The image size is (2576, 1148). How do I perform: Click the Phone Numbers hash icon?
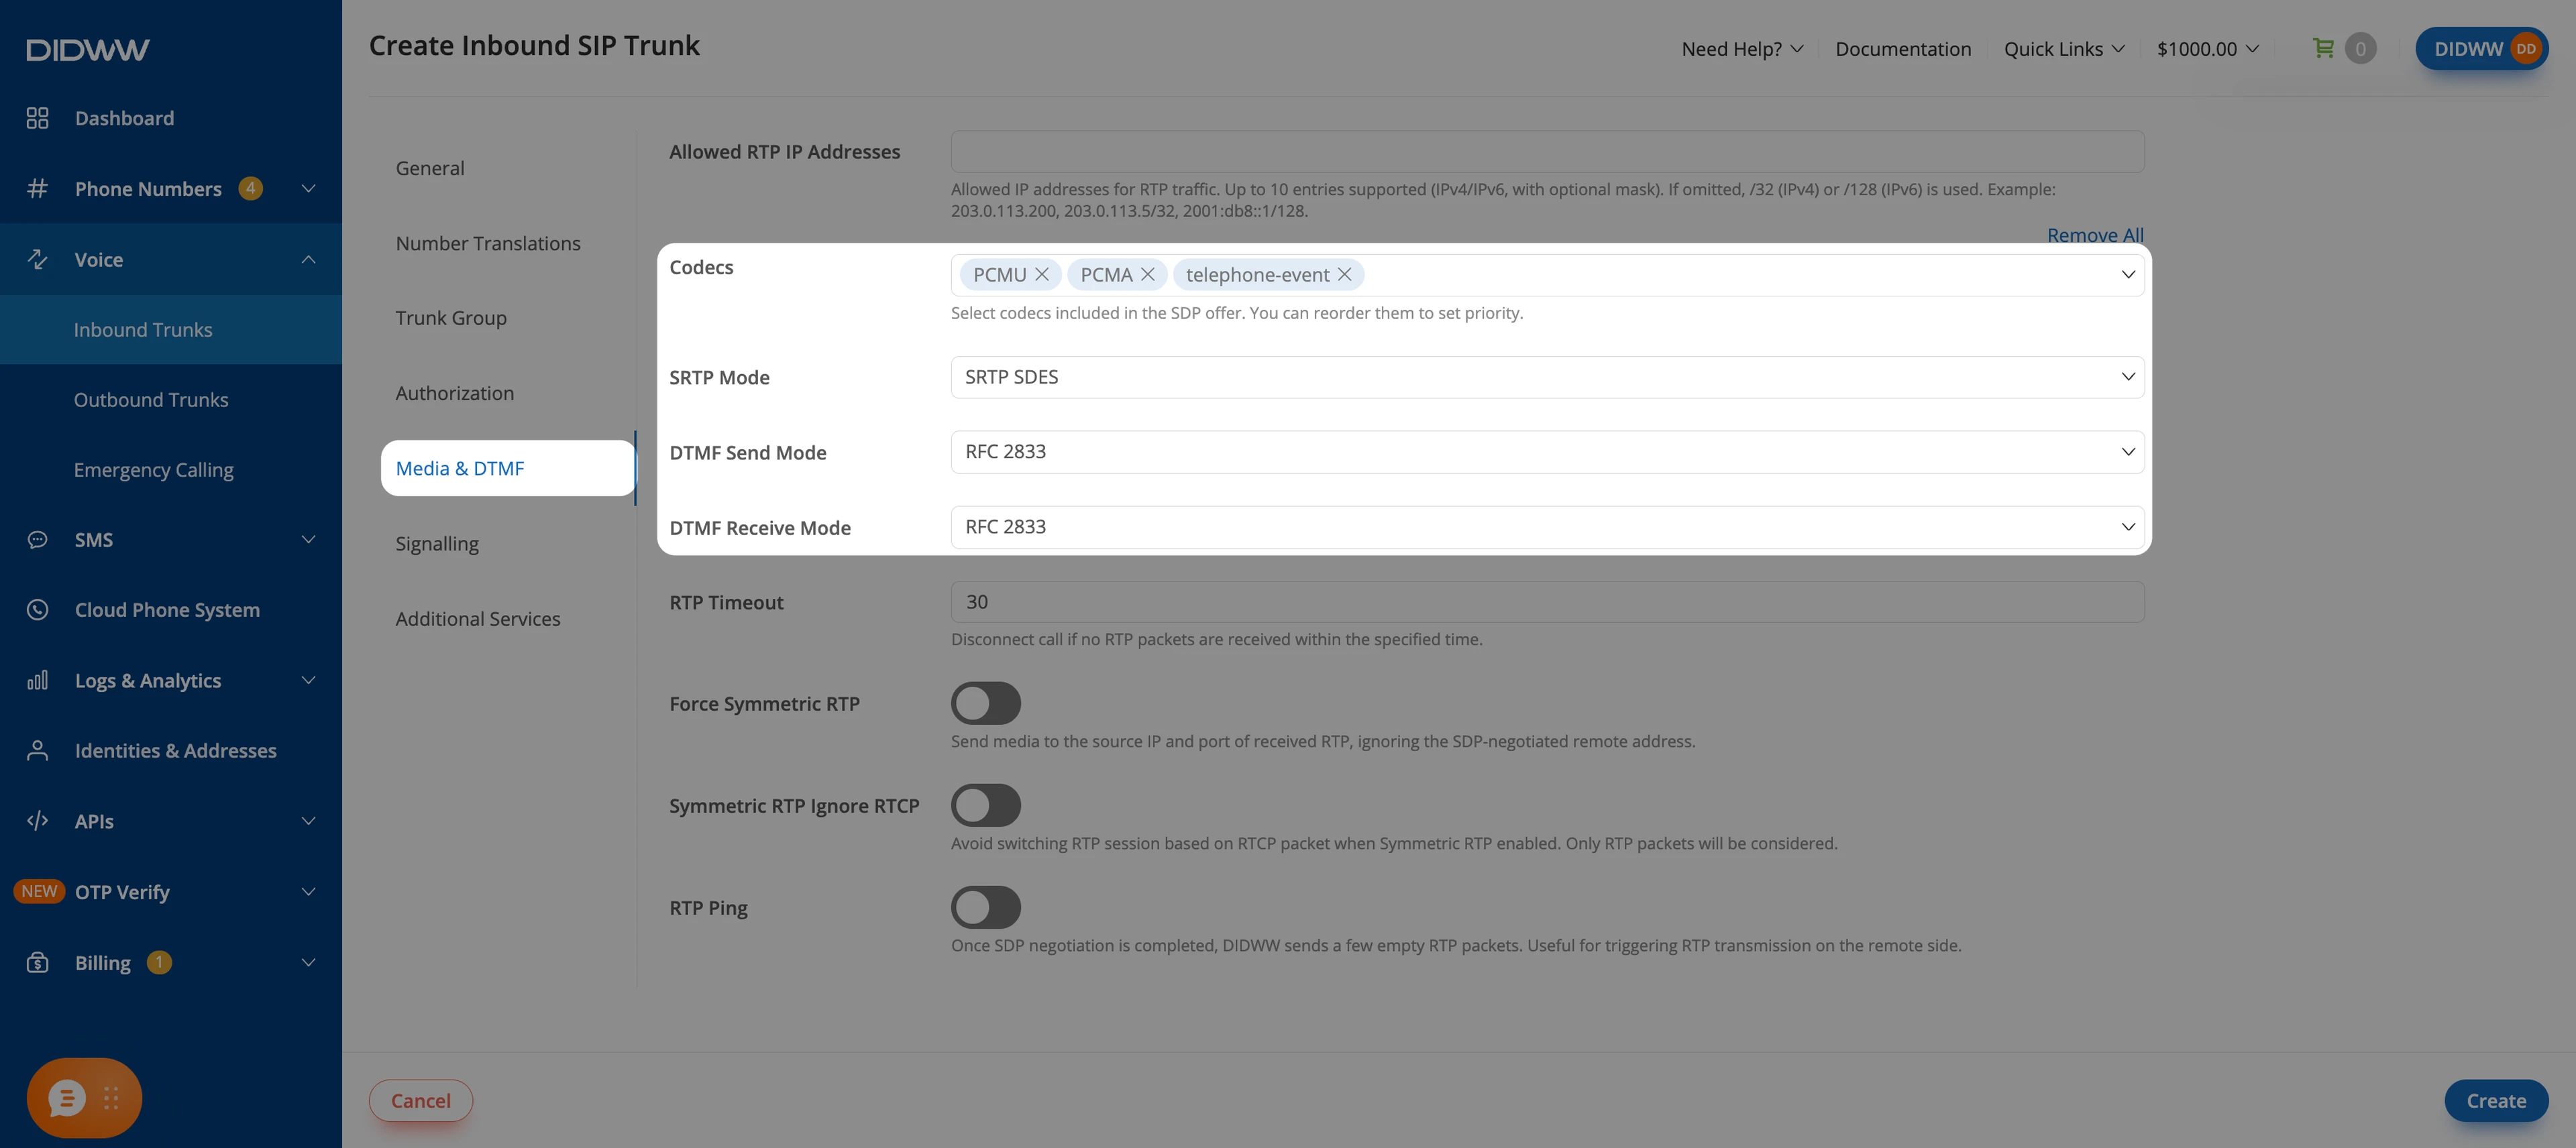click(x=37, y=188)
